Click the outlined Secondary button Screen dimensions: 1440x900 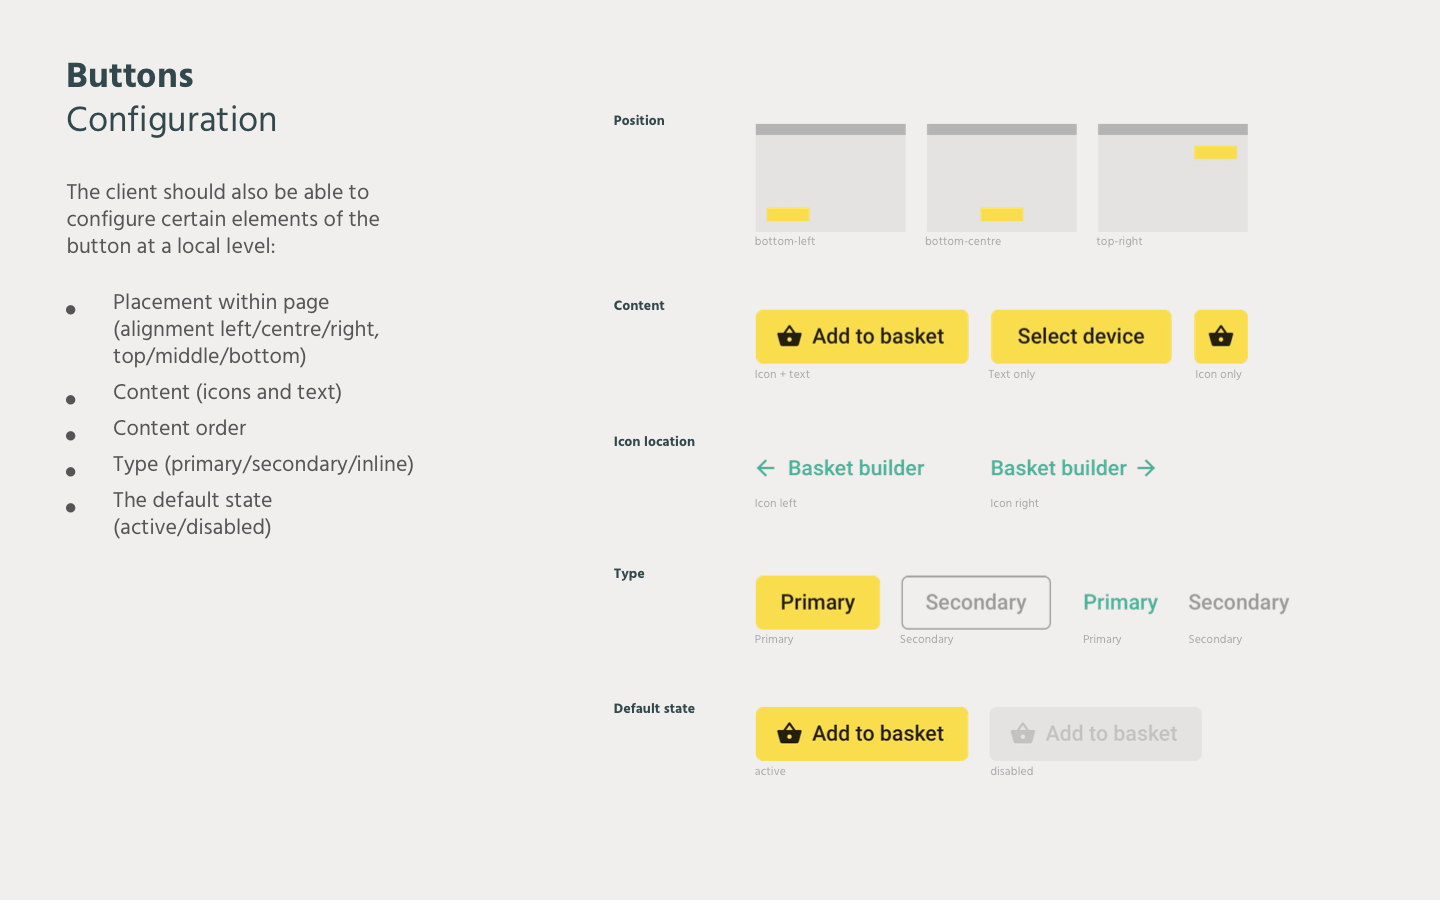pos(975,602)
